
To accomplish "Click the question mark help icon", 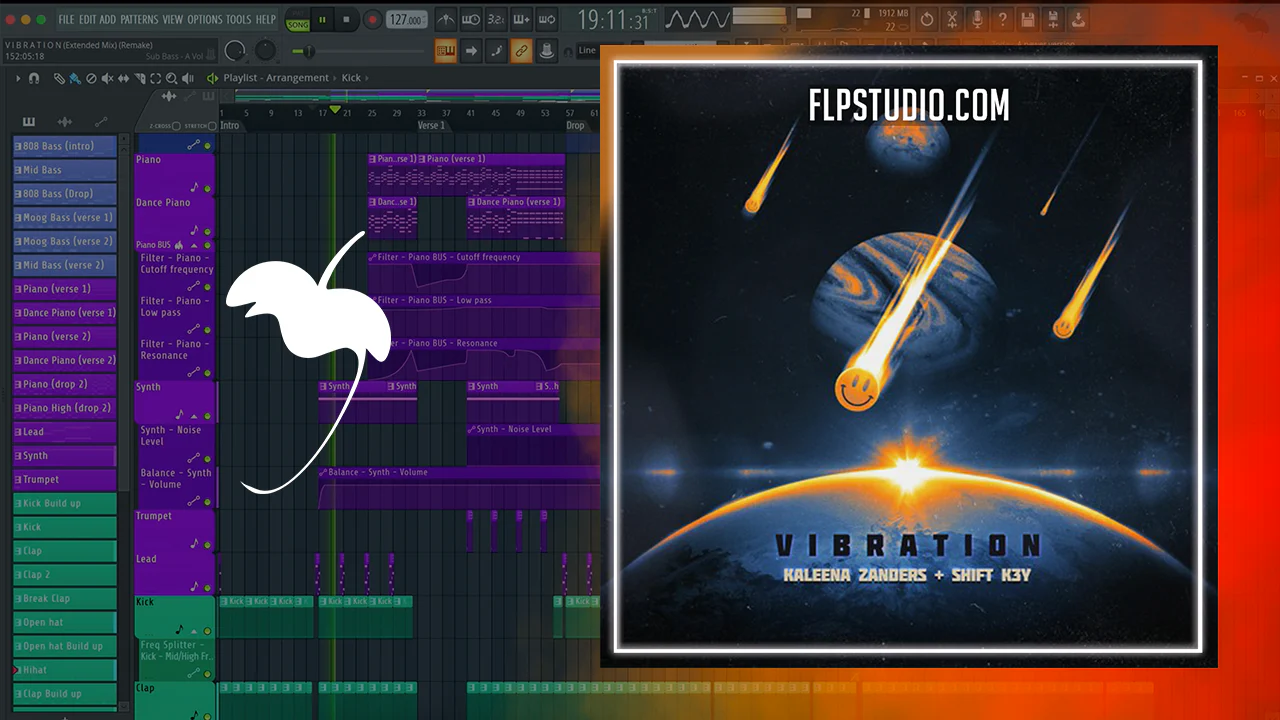I will point(1002,19).
